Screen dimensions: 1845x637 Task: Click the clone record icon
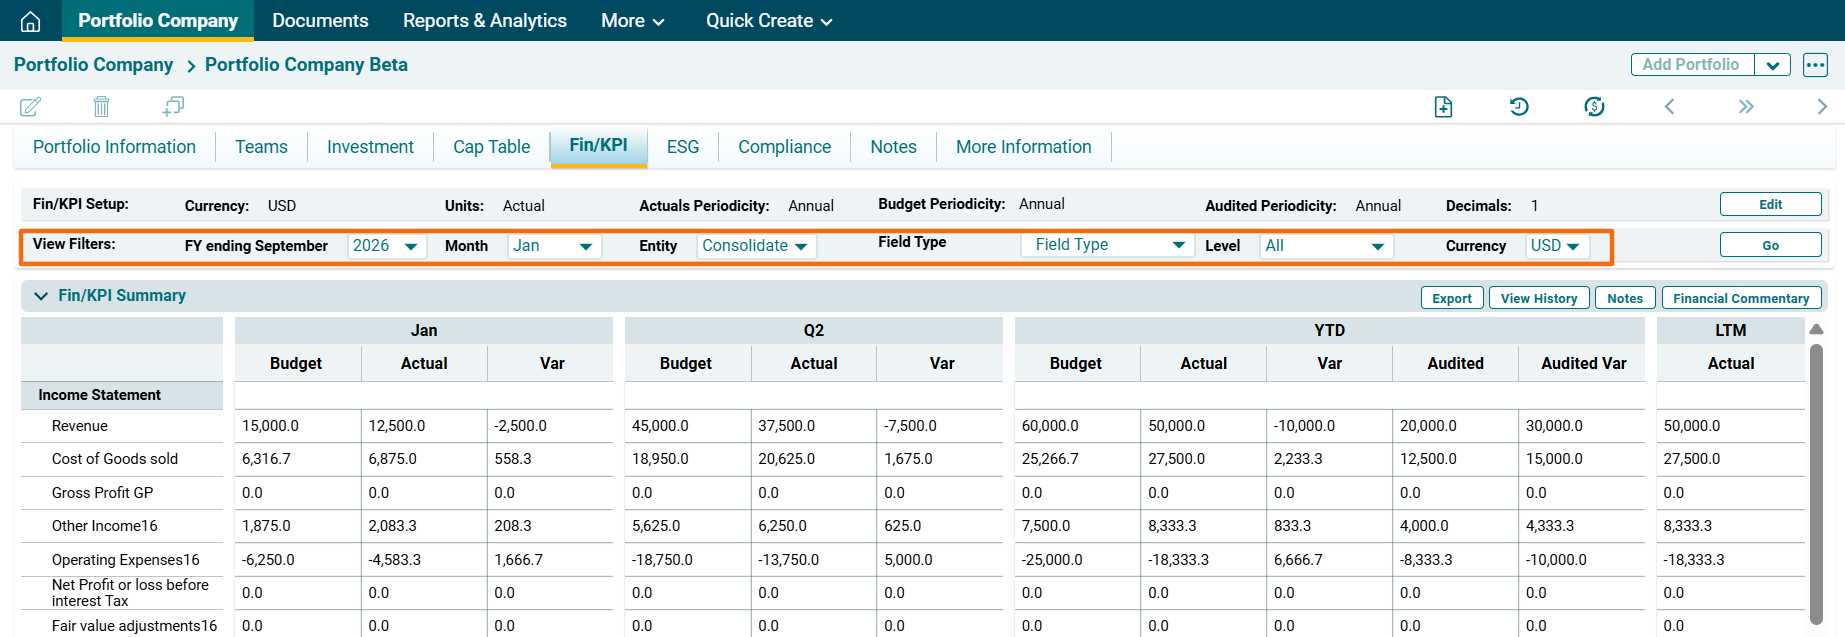(x=173, y=106)
